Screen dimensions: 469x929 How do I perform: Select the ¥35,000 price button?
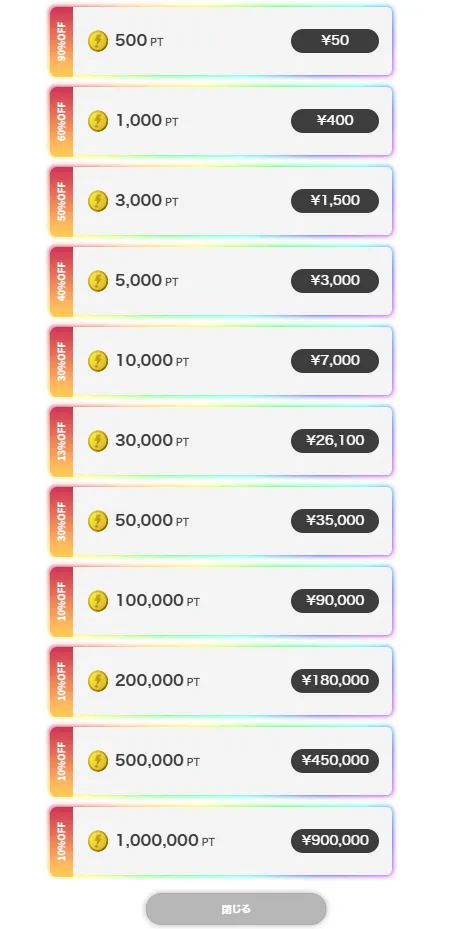tap(335, 521)
